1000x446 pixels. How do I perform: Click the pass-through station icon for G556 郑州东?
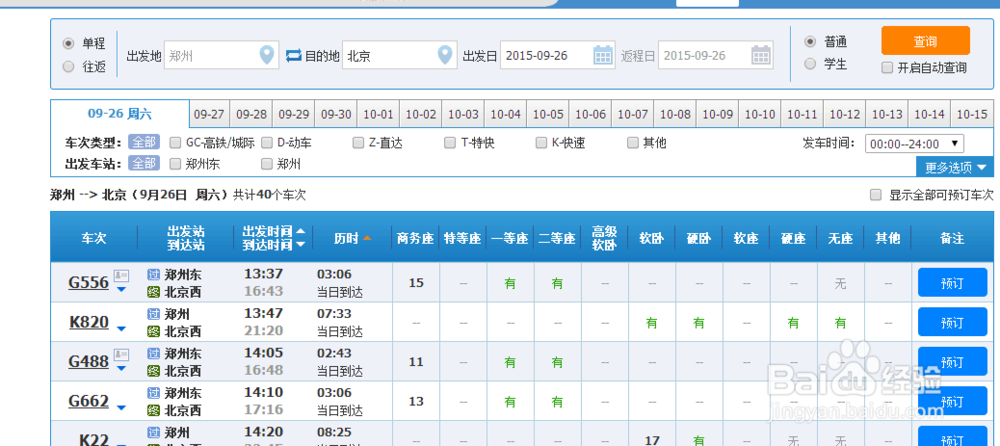pos(153,274)
